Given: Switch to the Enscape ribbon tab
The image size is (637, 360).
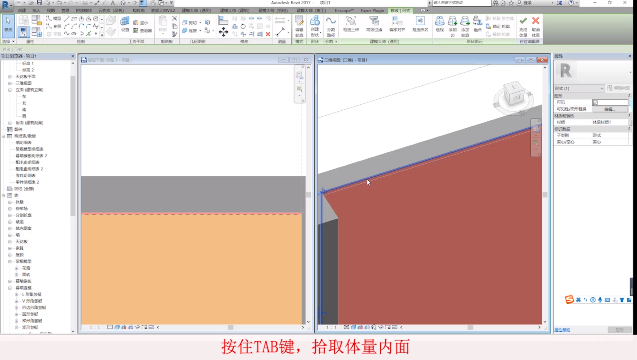Looking at the screenshot, I should pyautogui.click(x=344, y=11).
